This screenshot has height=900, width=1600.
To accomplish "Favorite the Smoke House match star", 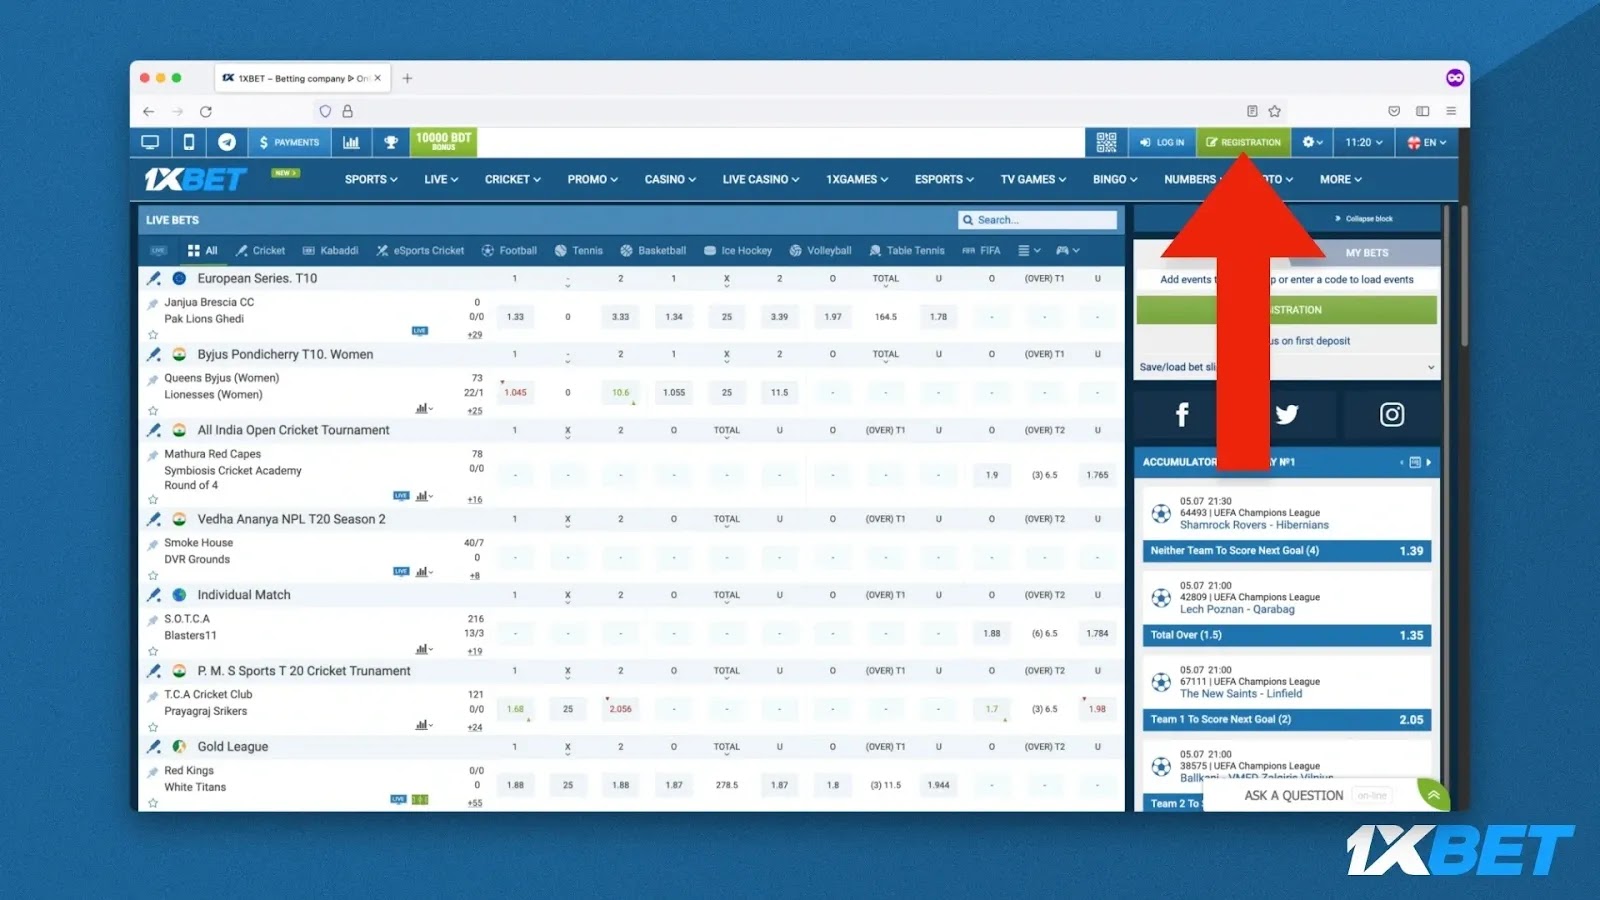I will click(x=153, y=576).
